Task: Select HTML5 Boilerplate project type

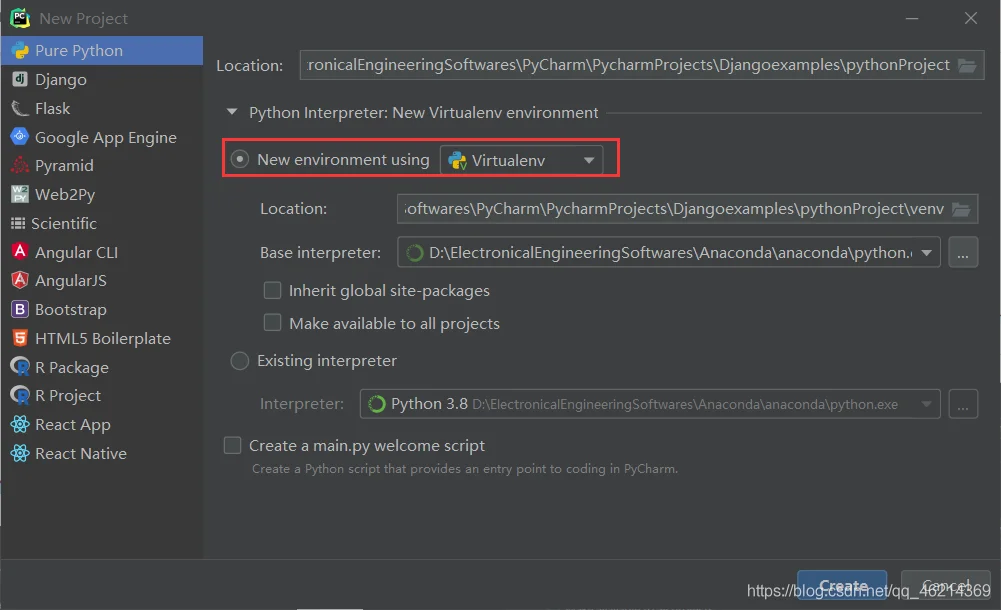Action: 102,338
